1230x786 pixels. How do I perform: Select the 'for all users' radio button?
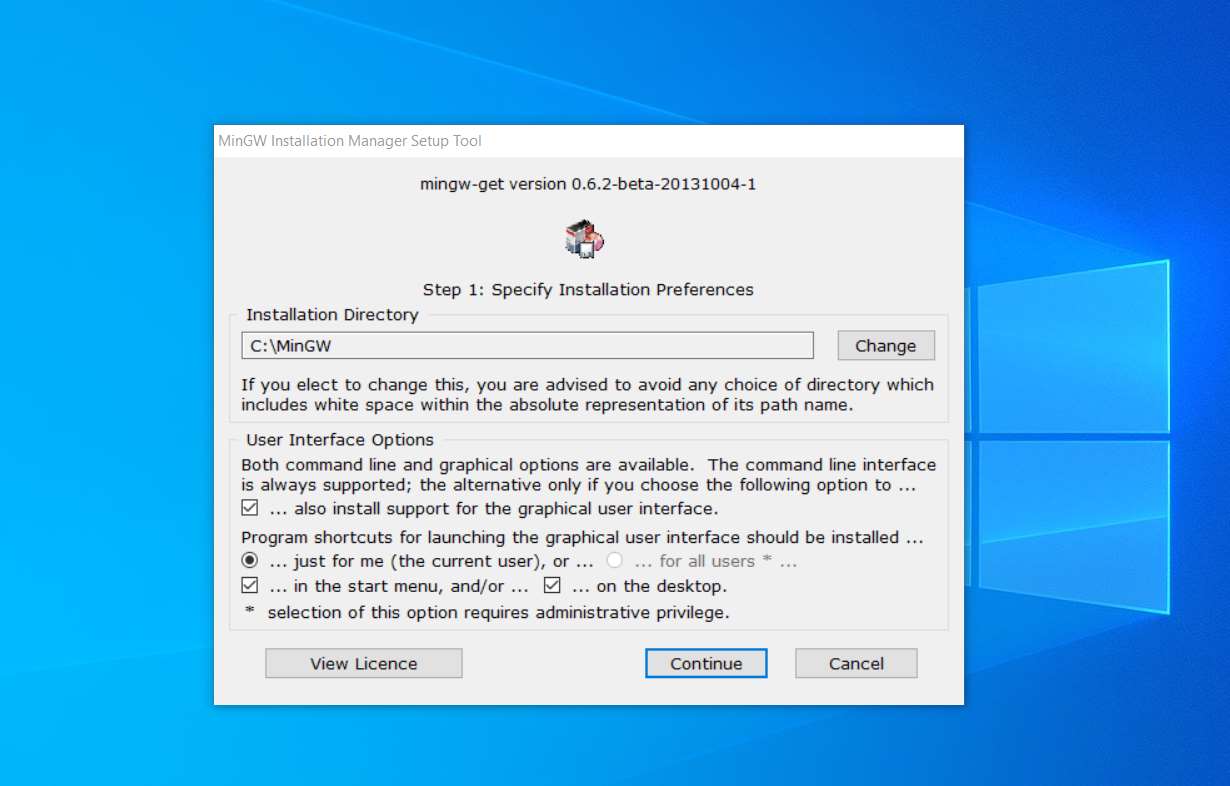click(x=616, y=561)
